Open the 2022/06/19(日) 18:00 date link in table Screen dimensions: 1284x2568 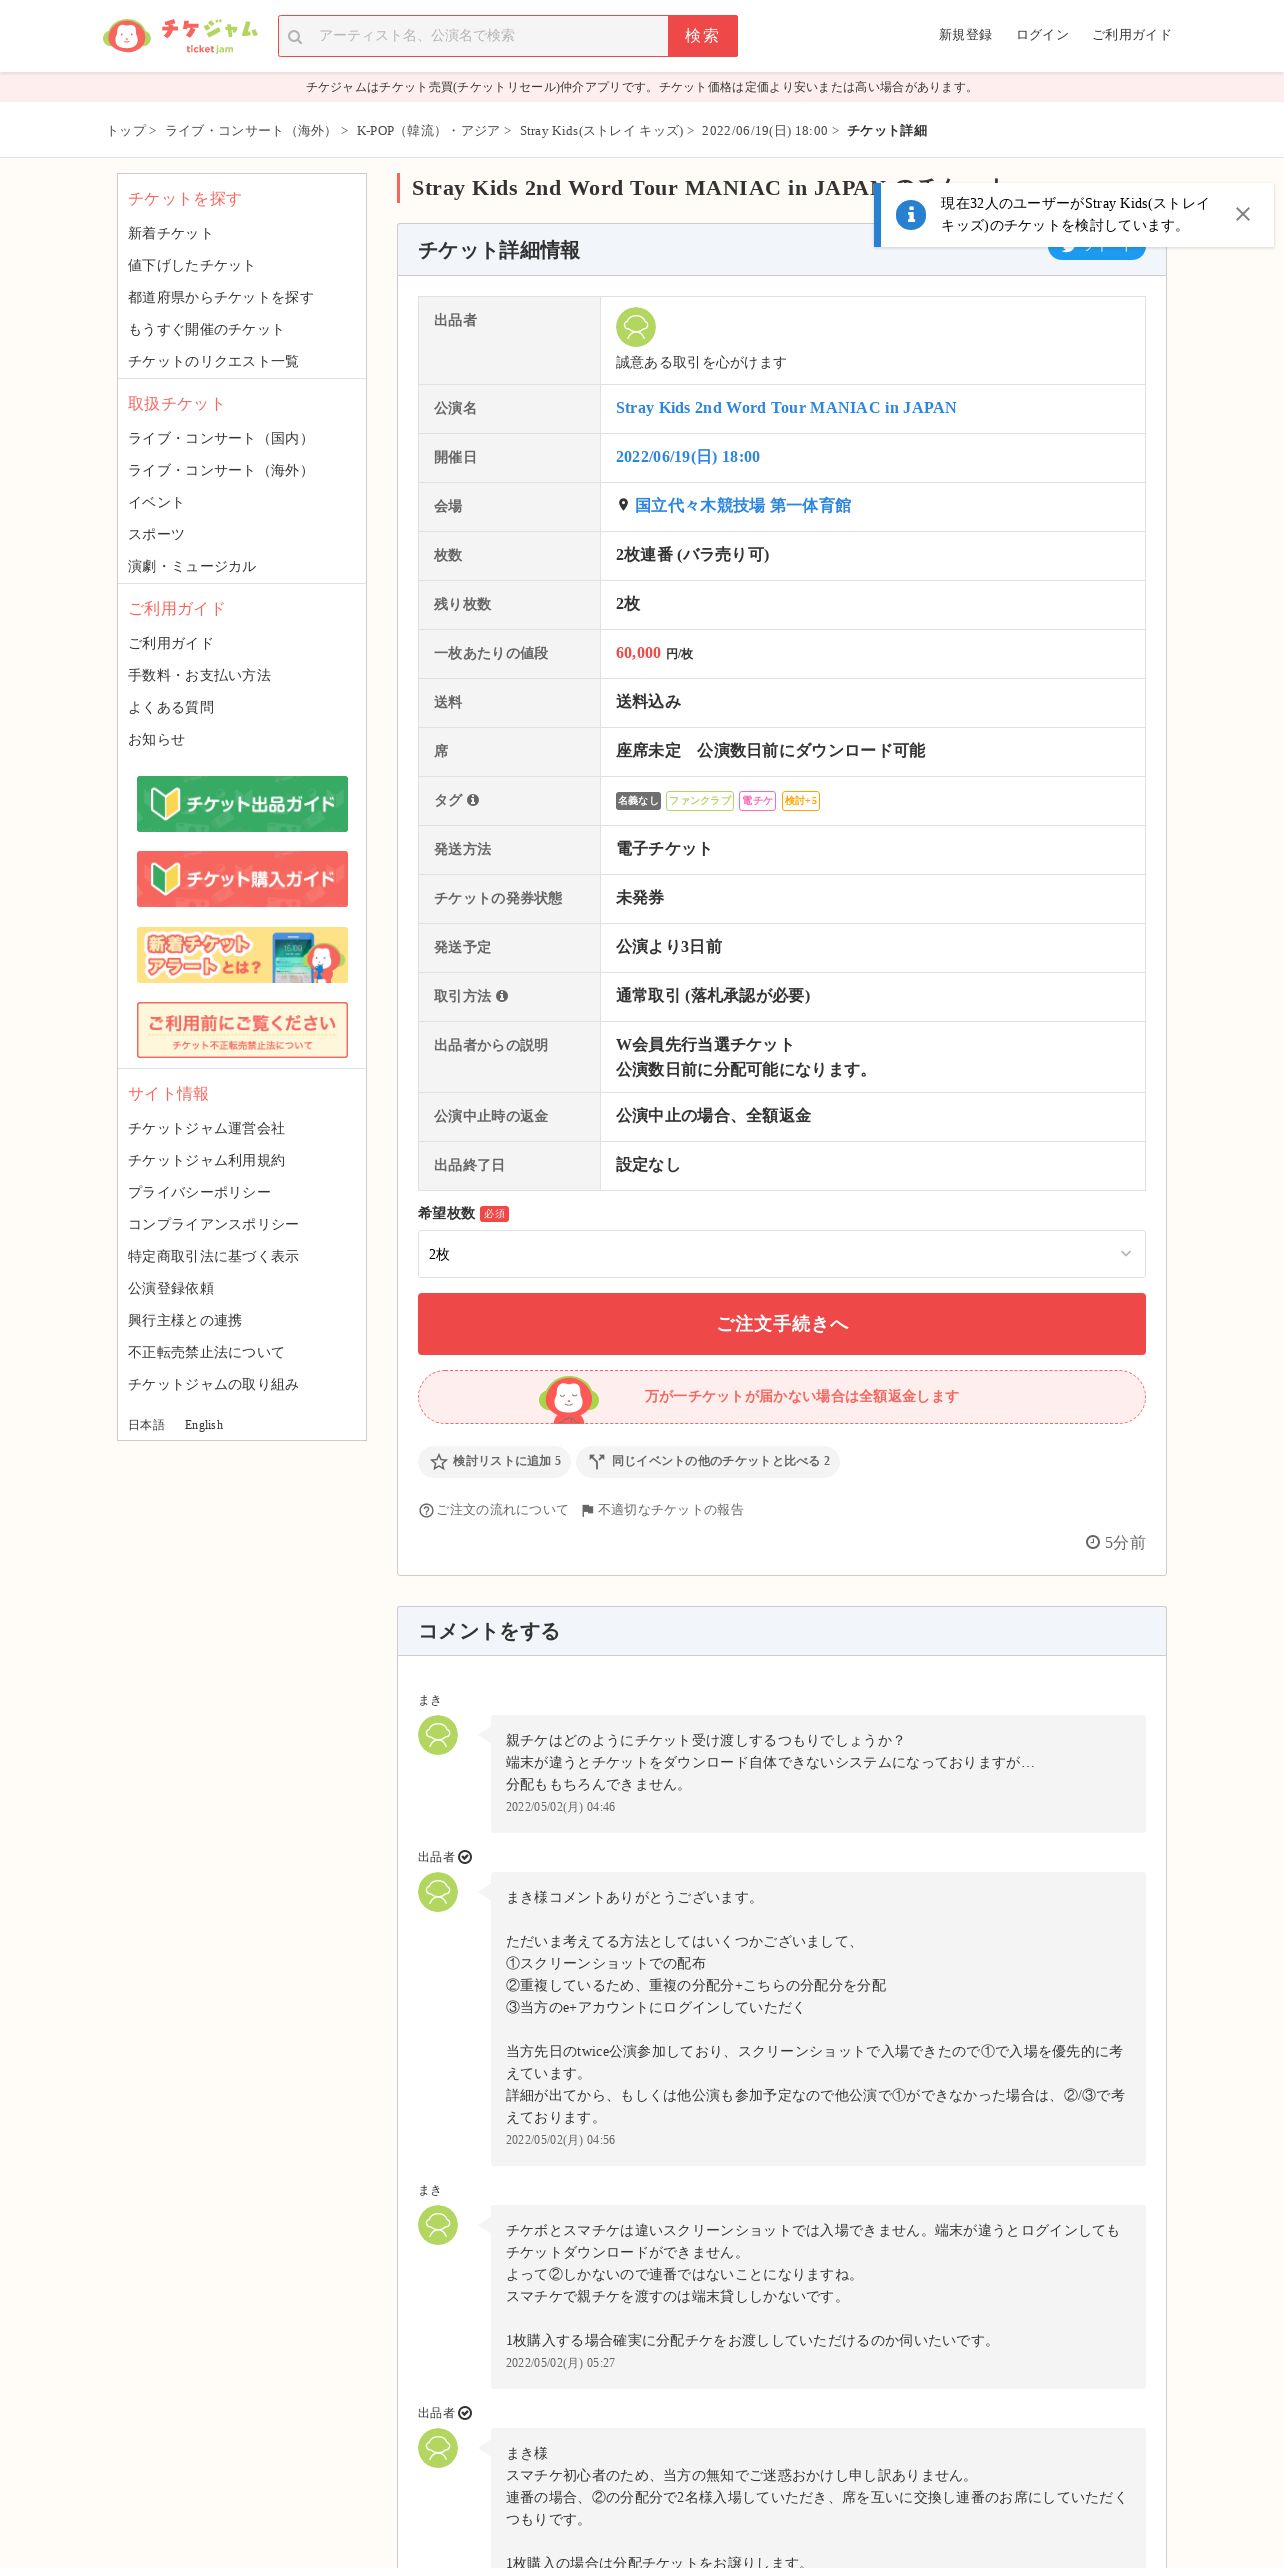point(688,457)
